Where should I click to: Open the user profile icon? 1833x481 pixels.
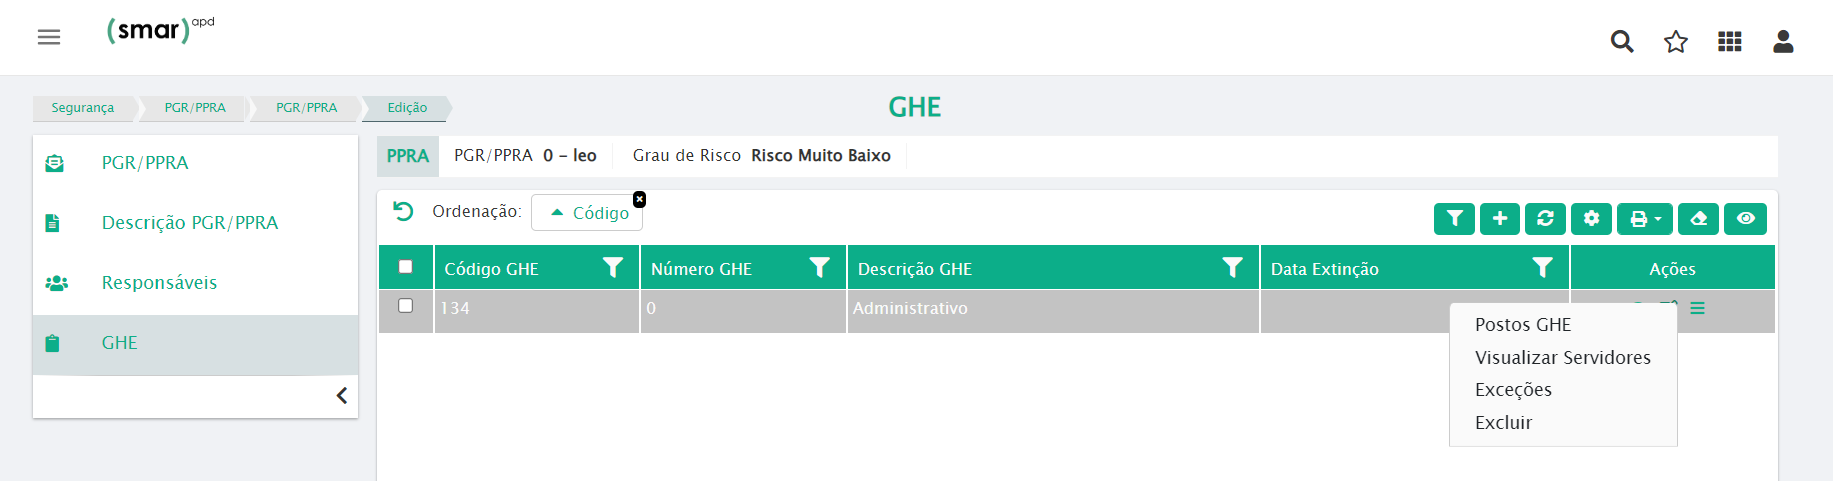tap(1783, 41)
